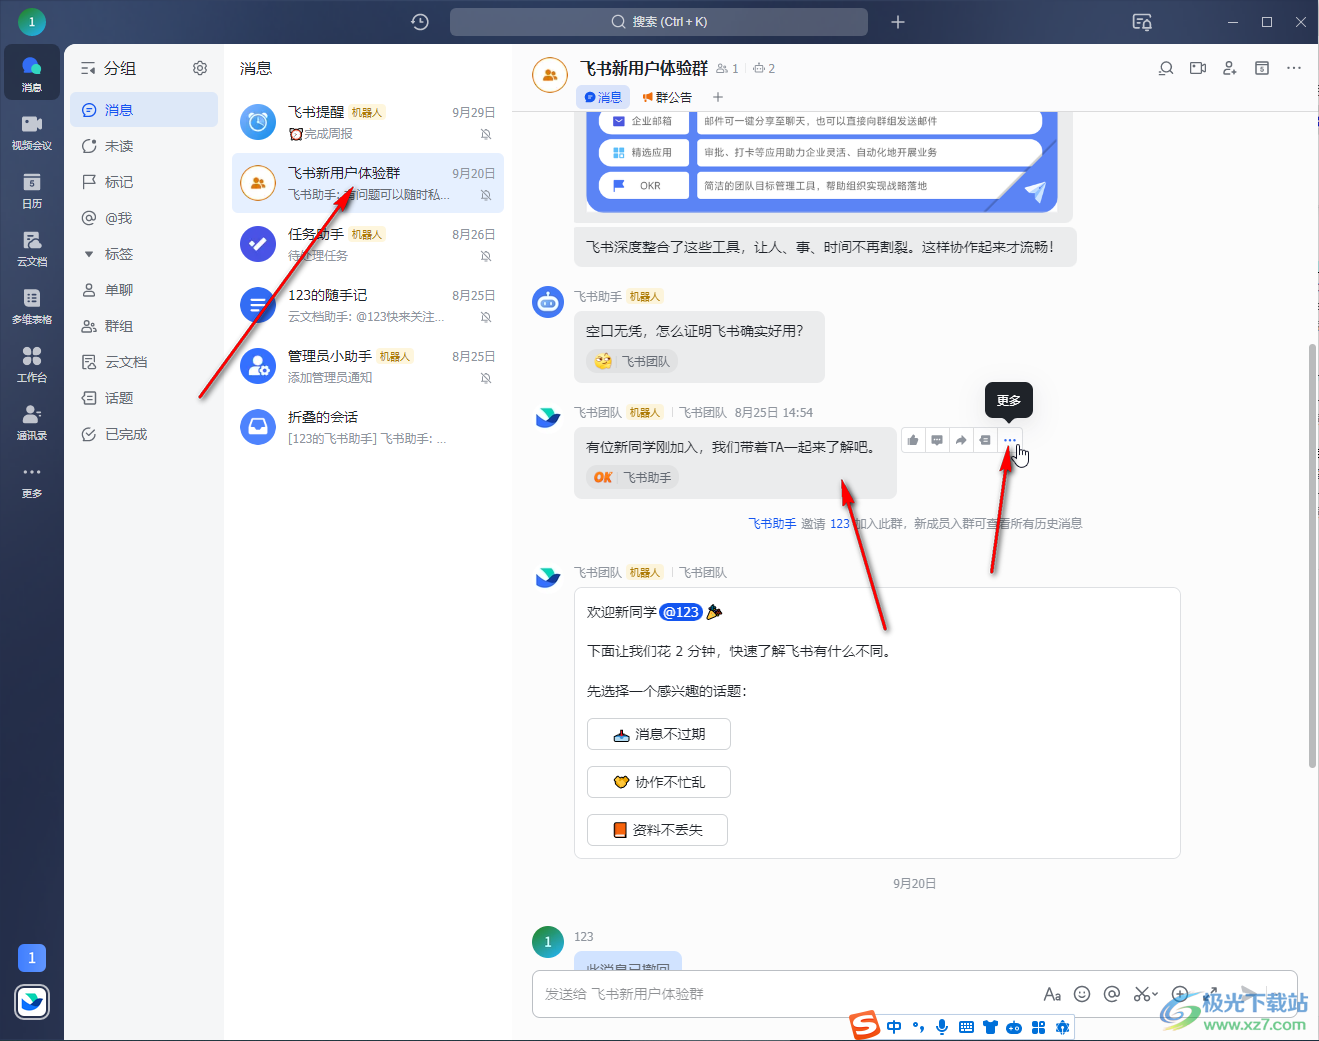
Task: Click the @123 mention in the welcome message
Action: pos(681,612)
